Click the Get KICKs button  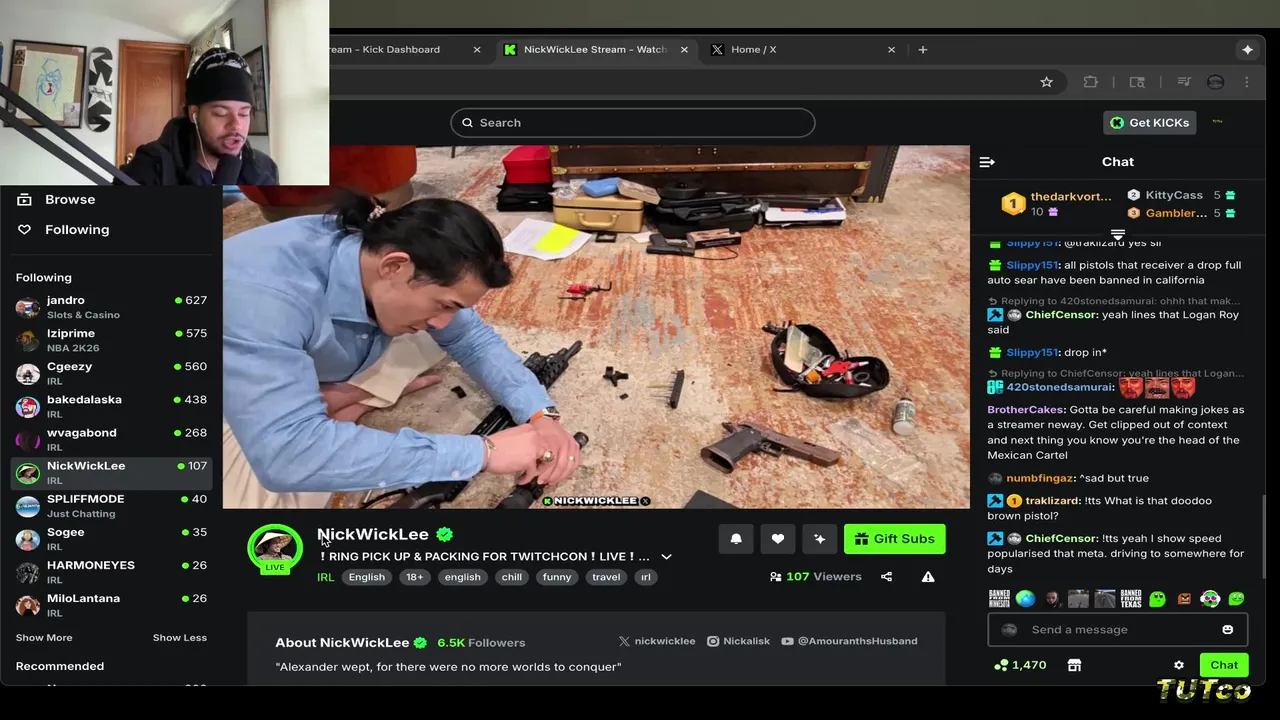[1149, 122]
